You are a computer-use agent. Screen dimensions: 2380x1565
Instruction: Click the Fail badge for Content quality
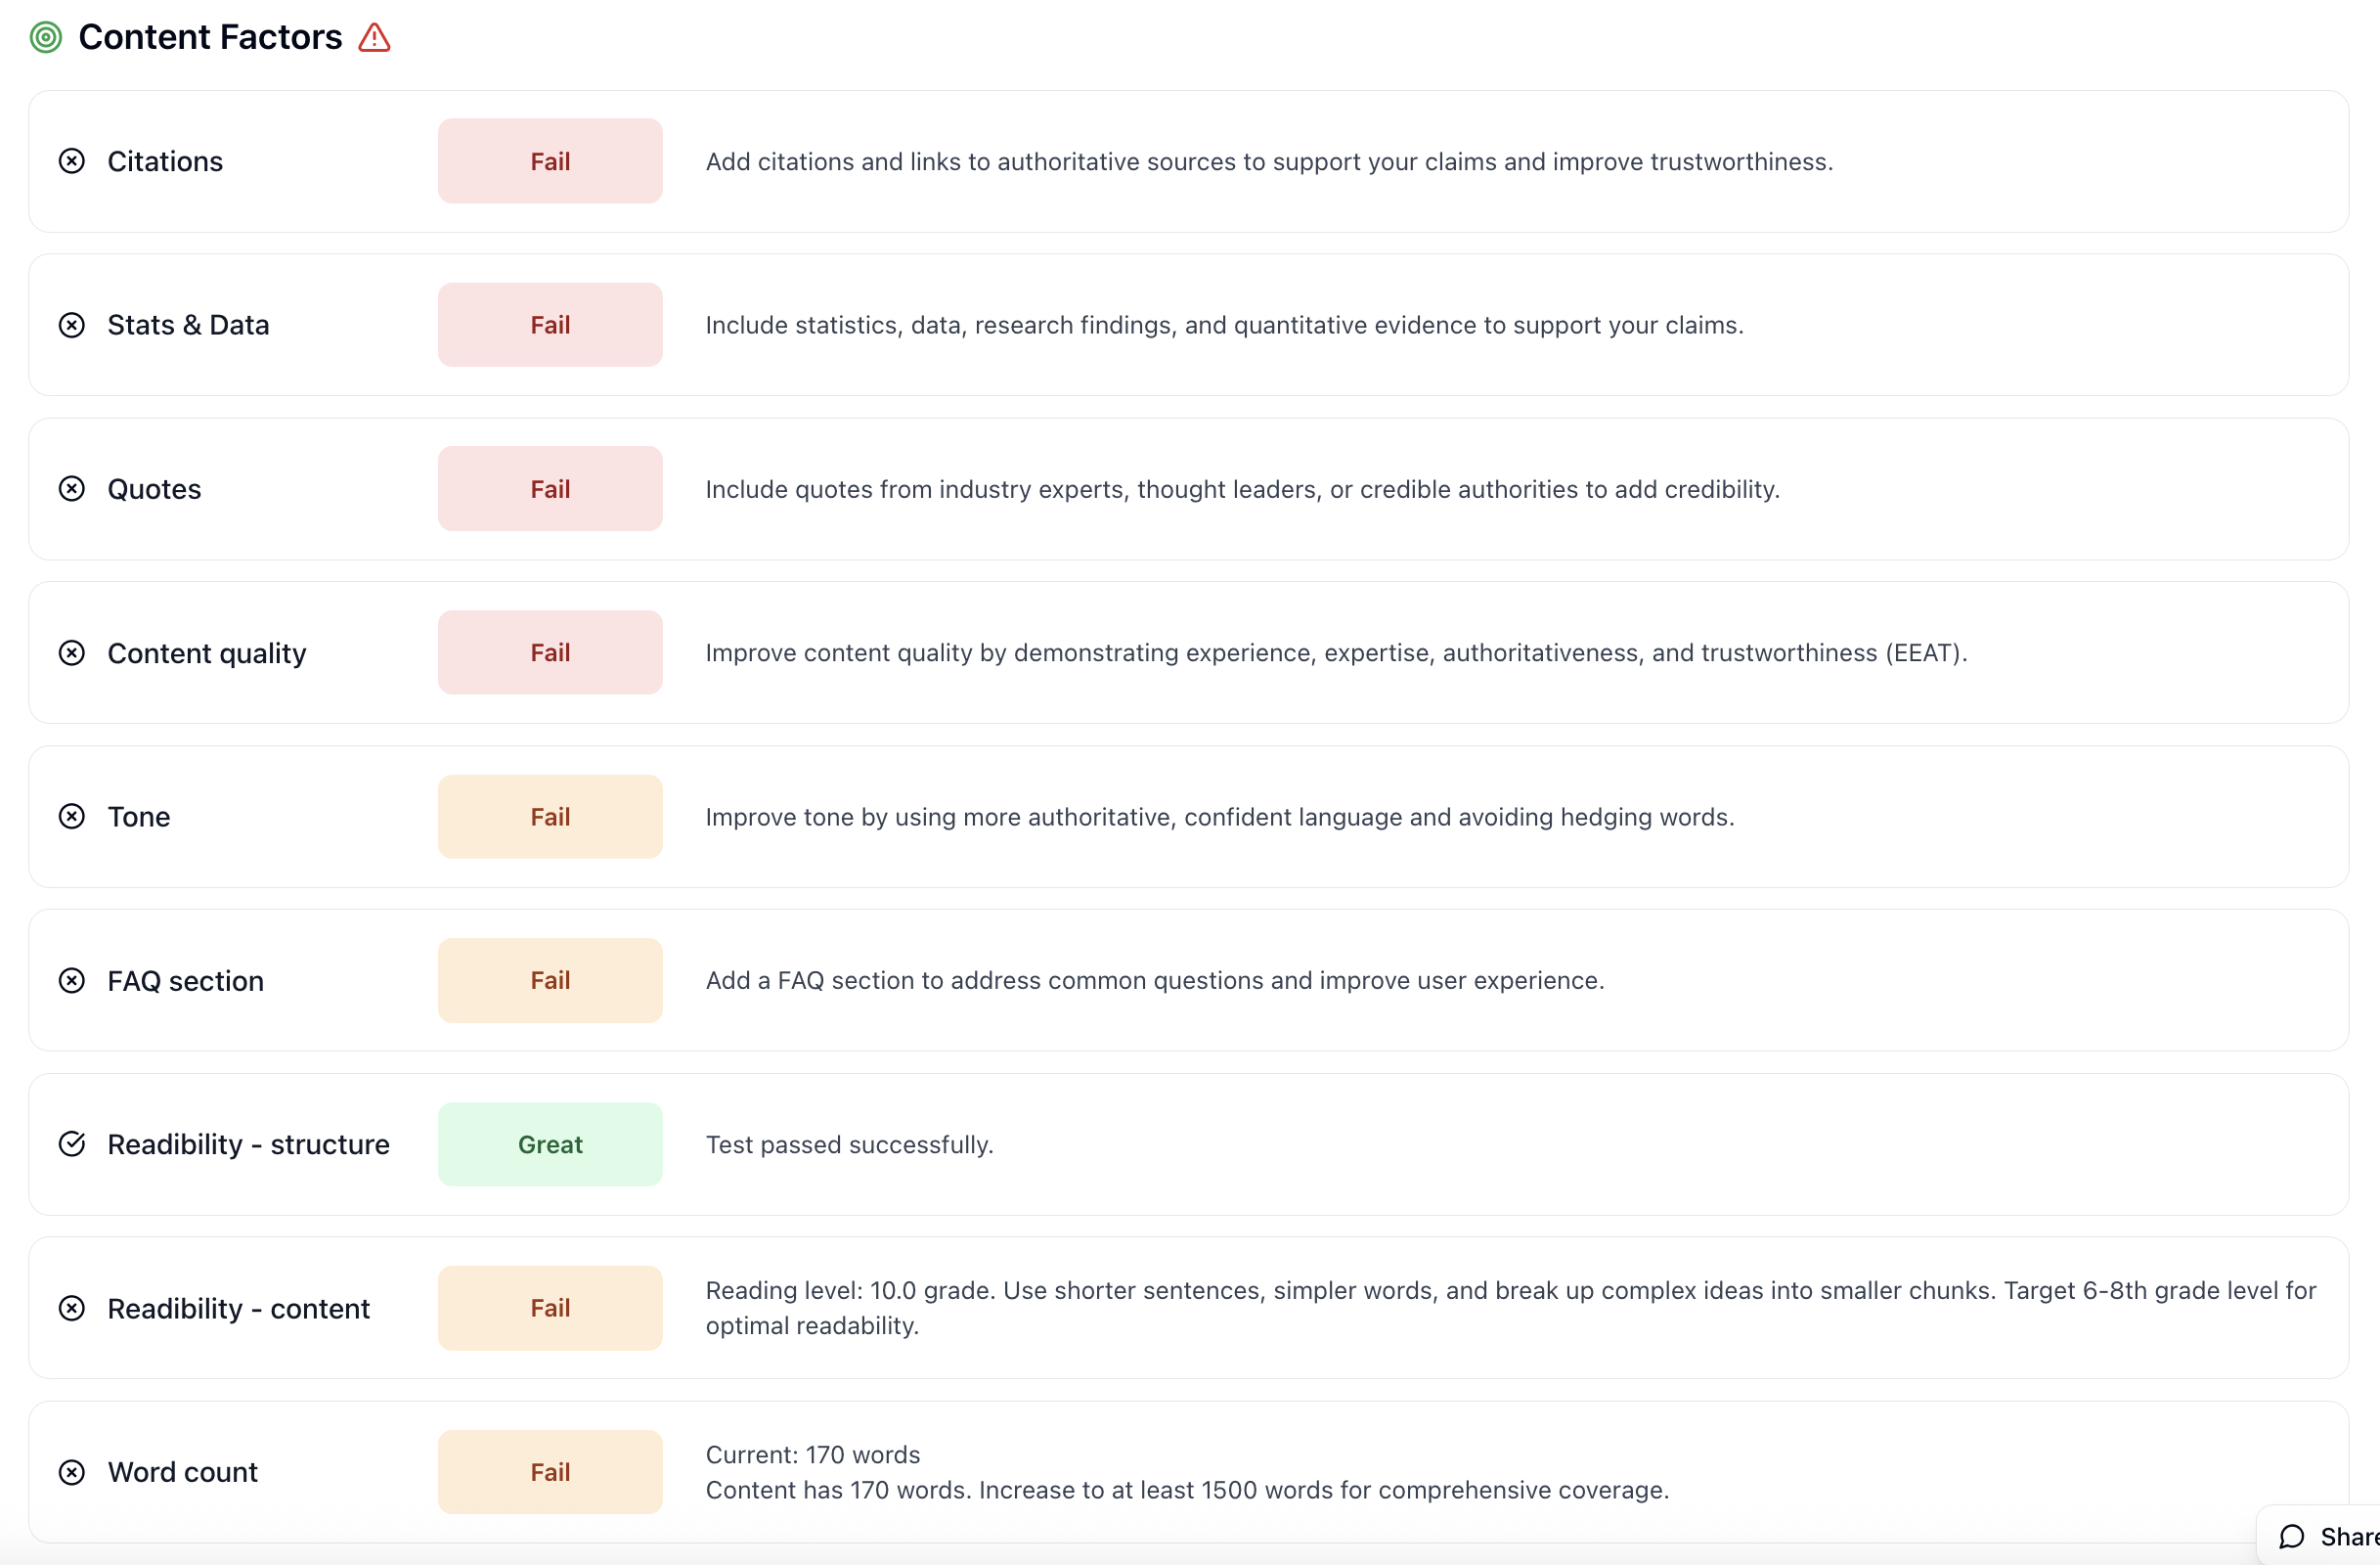click(x=550, y=653)
